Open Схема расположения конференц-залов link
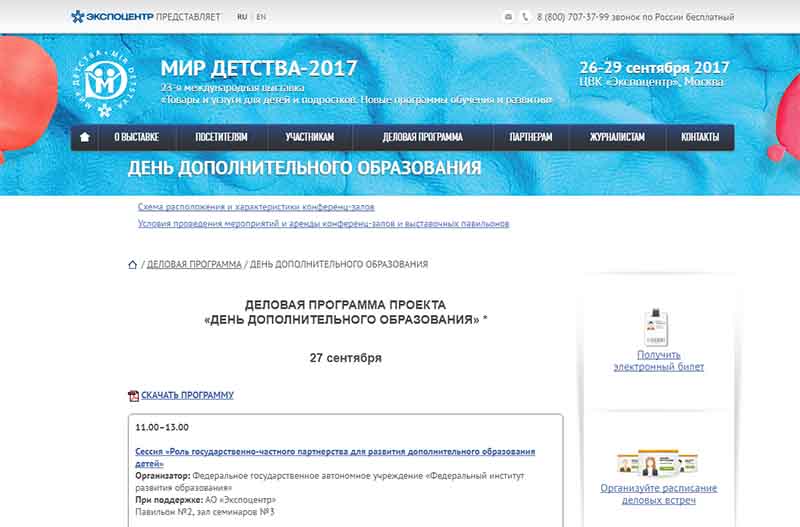This screenshot has width=800, height=527. [256, 207]
